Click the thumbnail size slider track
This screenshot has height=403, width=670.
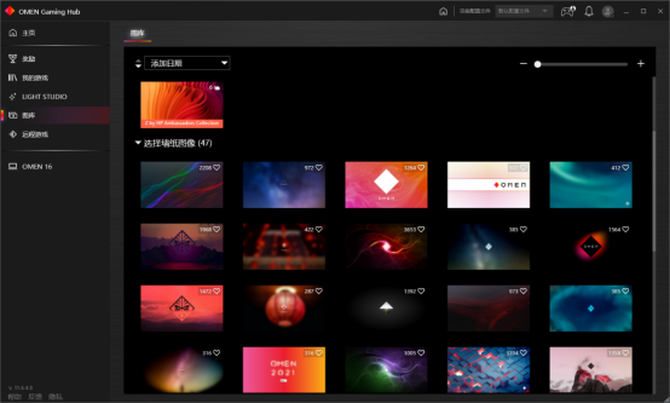point(581,64)
